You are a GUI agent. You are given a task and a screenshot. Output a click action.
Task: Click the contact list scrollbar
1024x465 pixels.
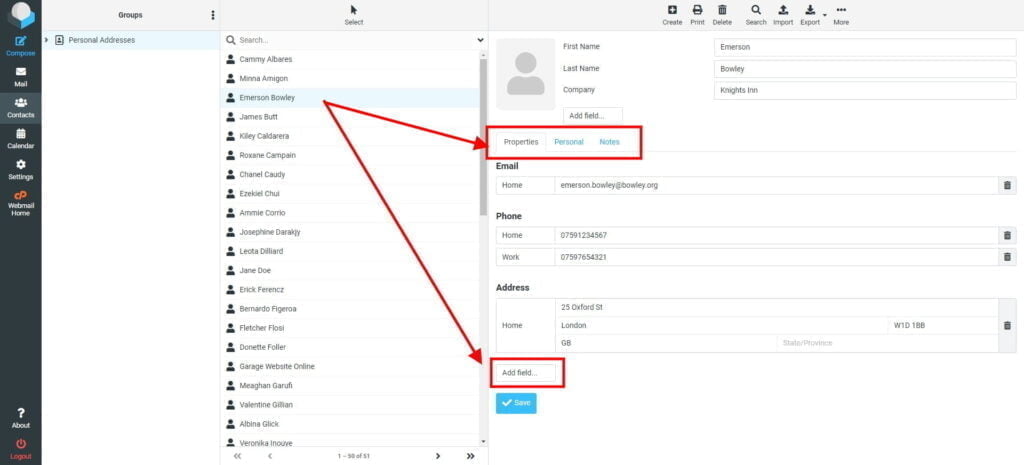pyautogui.click(x=483, y=137)
